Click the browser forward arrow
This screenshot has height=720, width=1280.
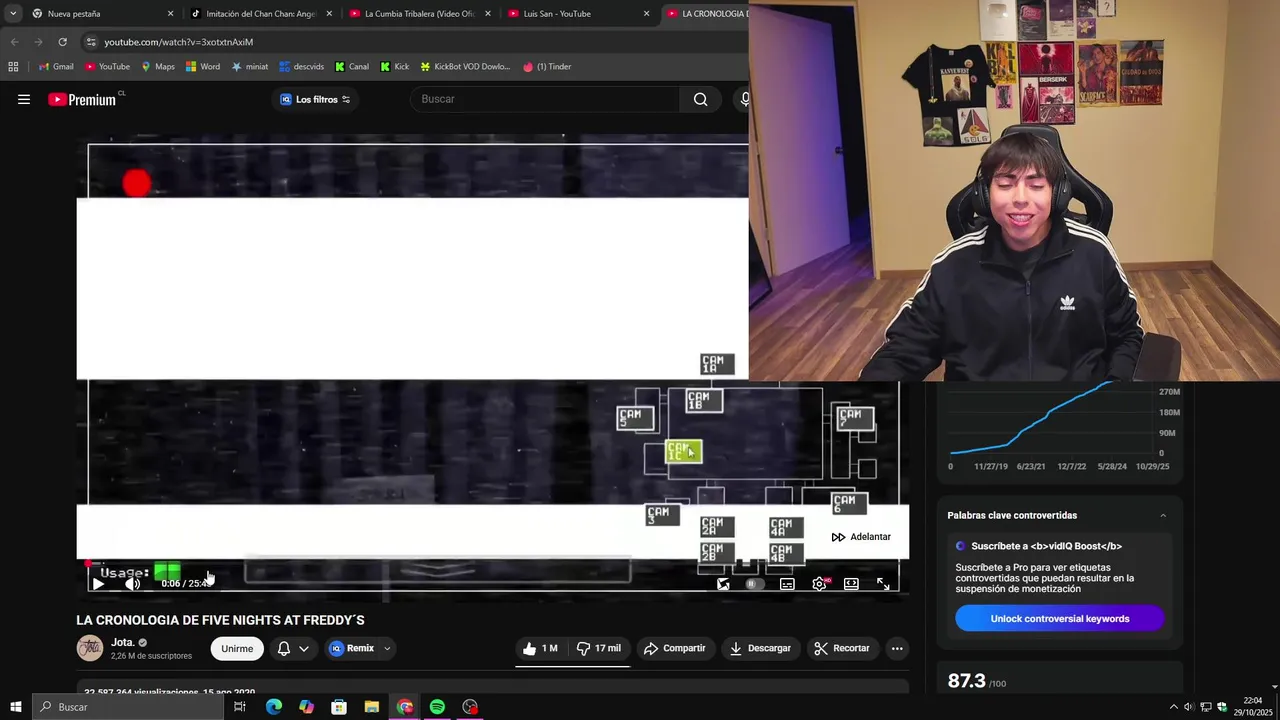pos(38,42)
